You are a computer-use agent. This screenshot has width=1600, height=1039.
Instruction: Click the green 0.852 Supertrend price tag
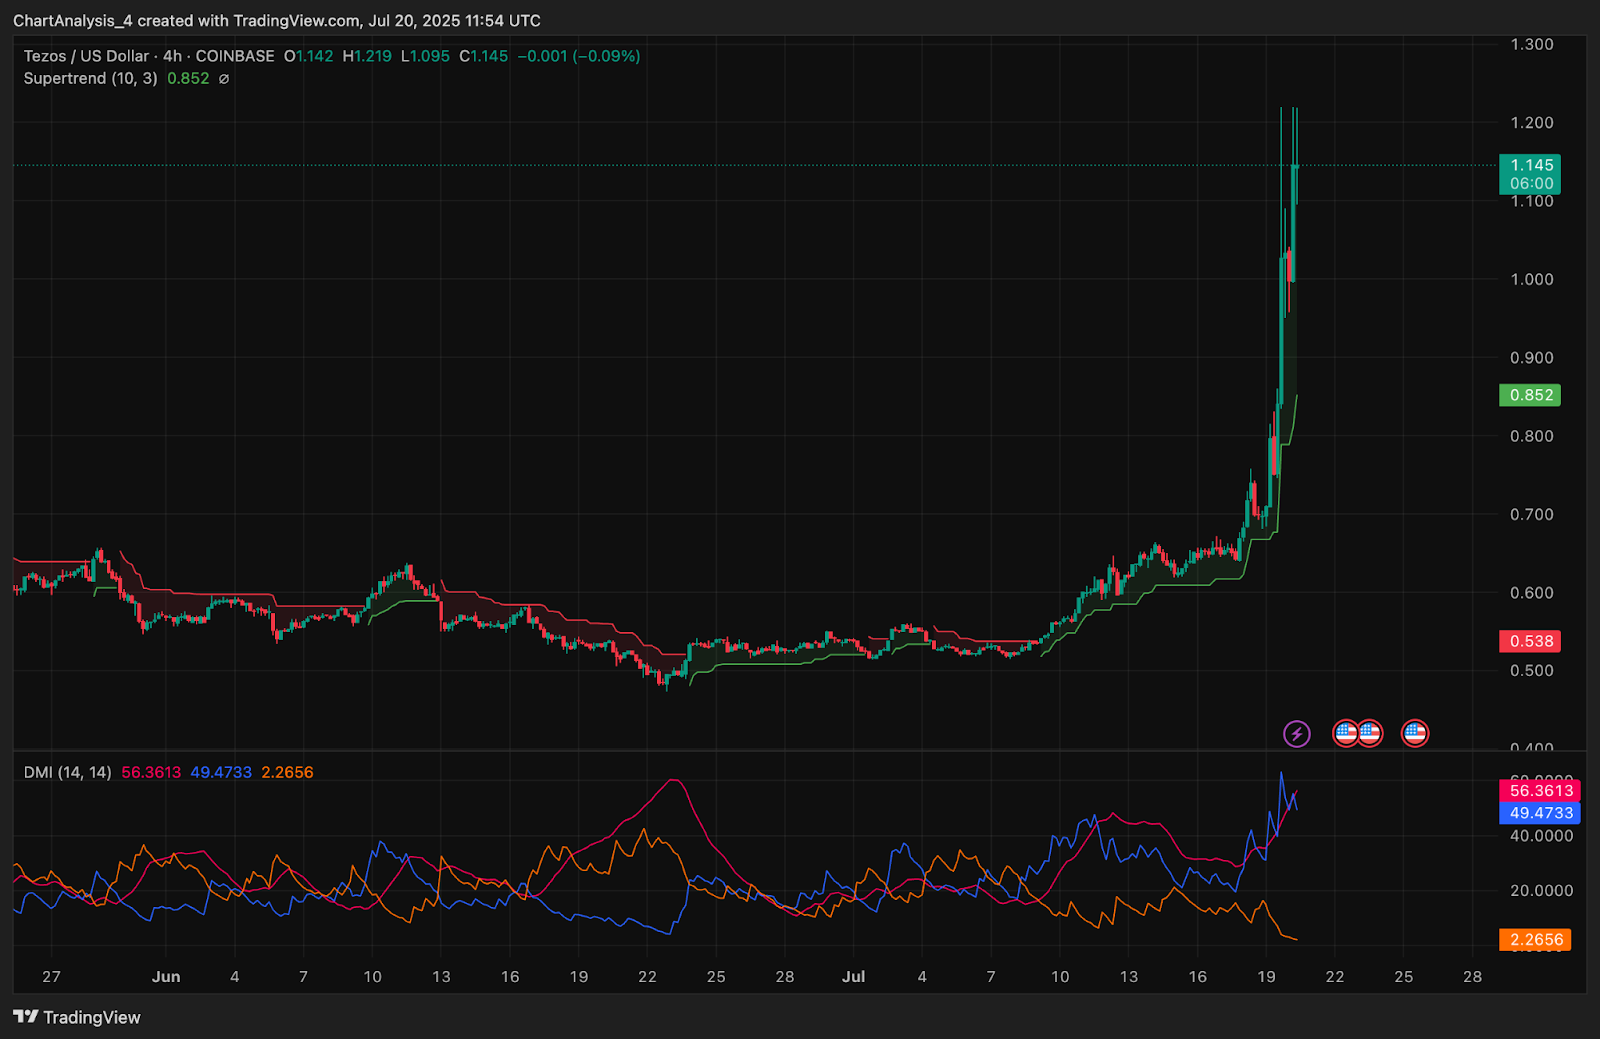[x=1530, y=395]
